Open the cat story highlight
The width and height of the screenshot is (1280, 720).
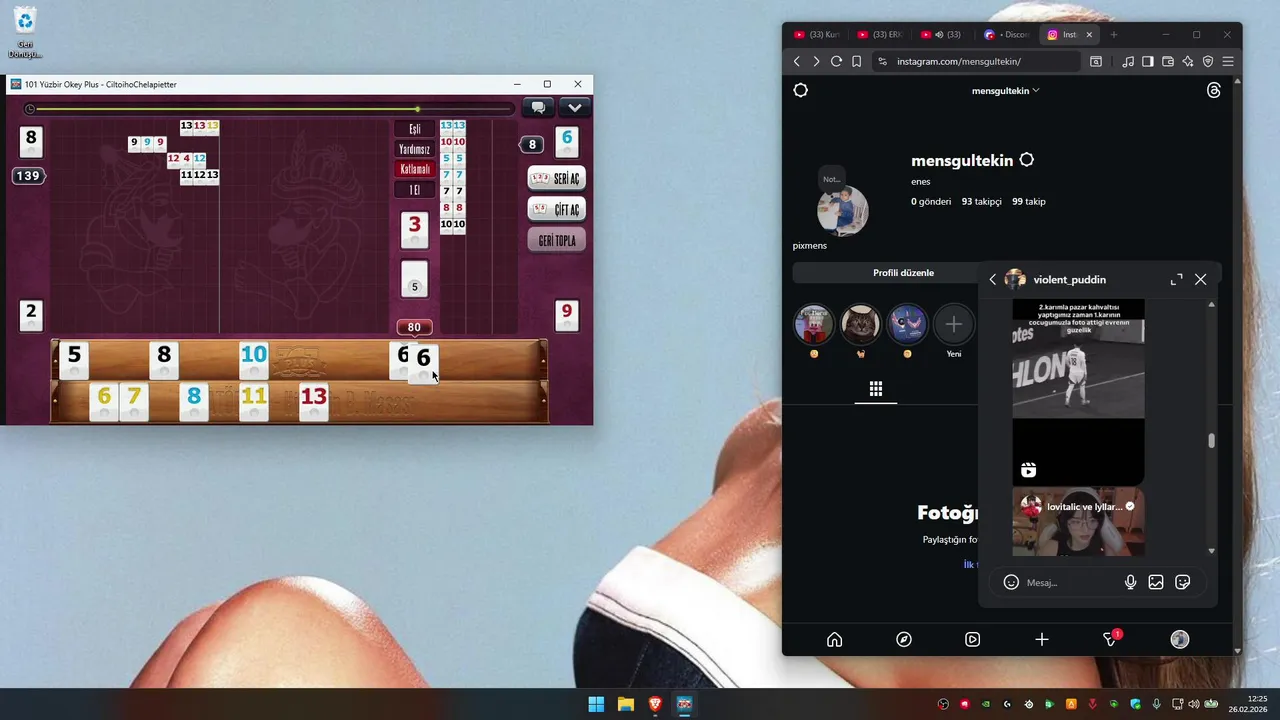[x=860, y=324]
